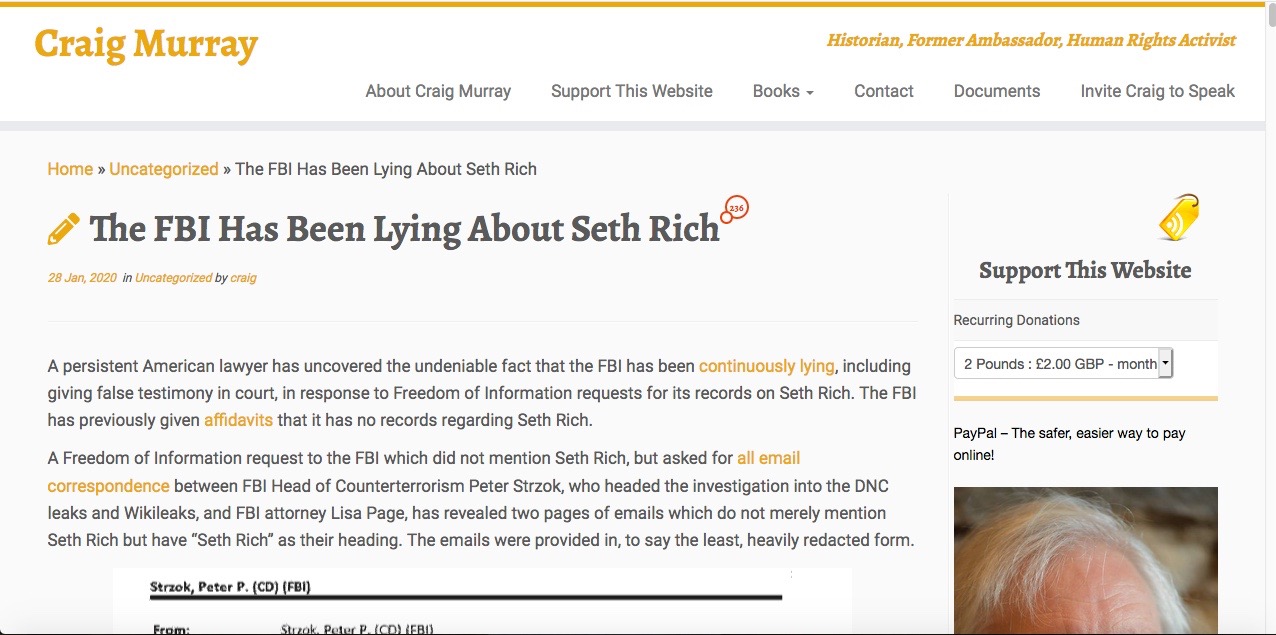Image resolution: width=1276 pixels, height=635 pixels.
Task: Follow the 'continuously lying' link
Action: [x=767, y=366]
